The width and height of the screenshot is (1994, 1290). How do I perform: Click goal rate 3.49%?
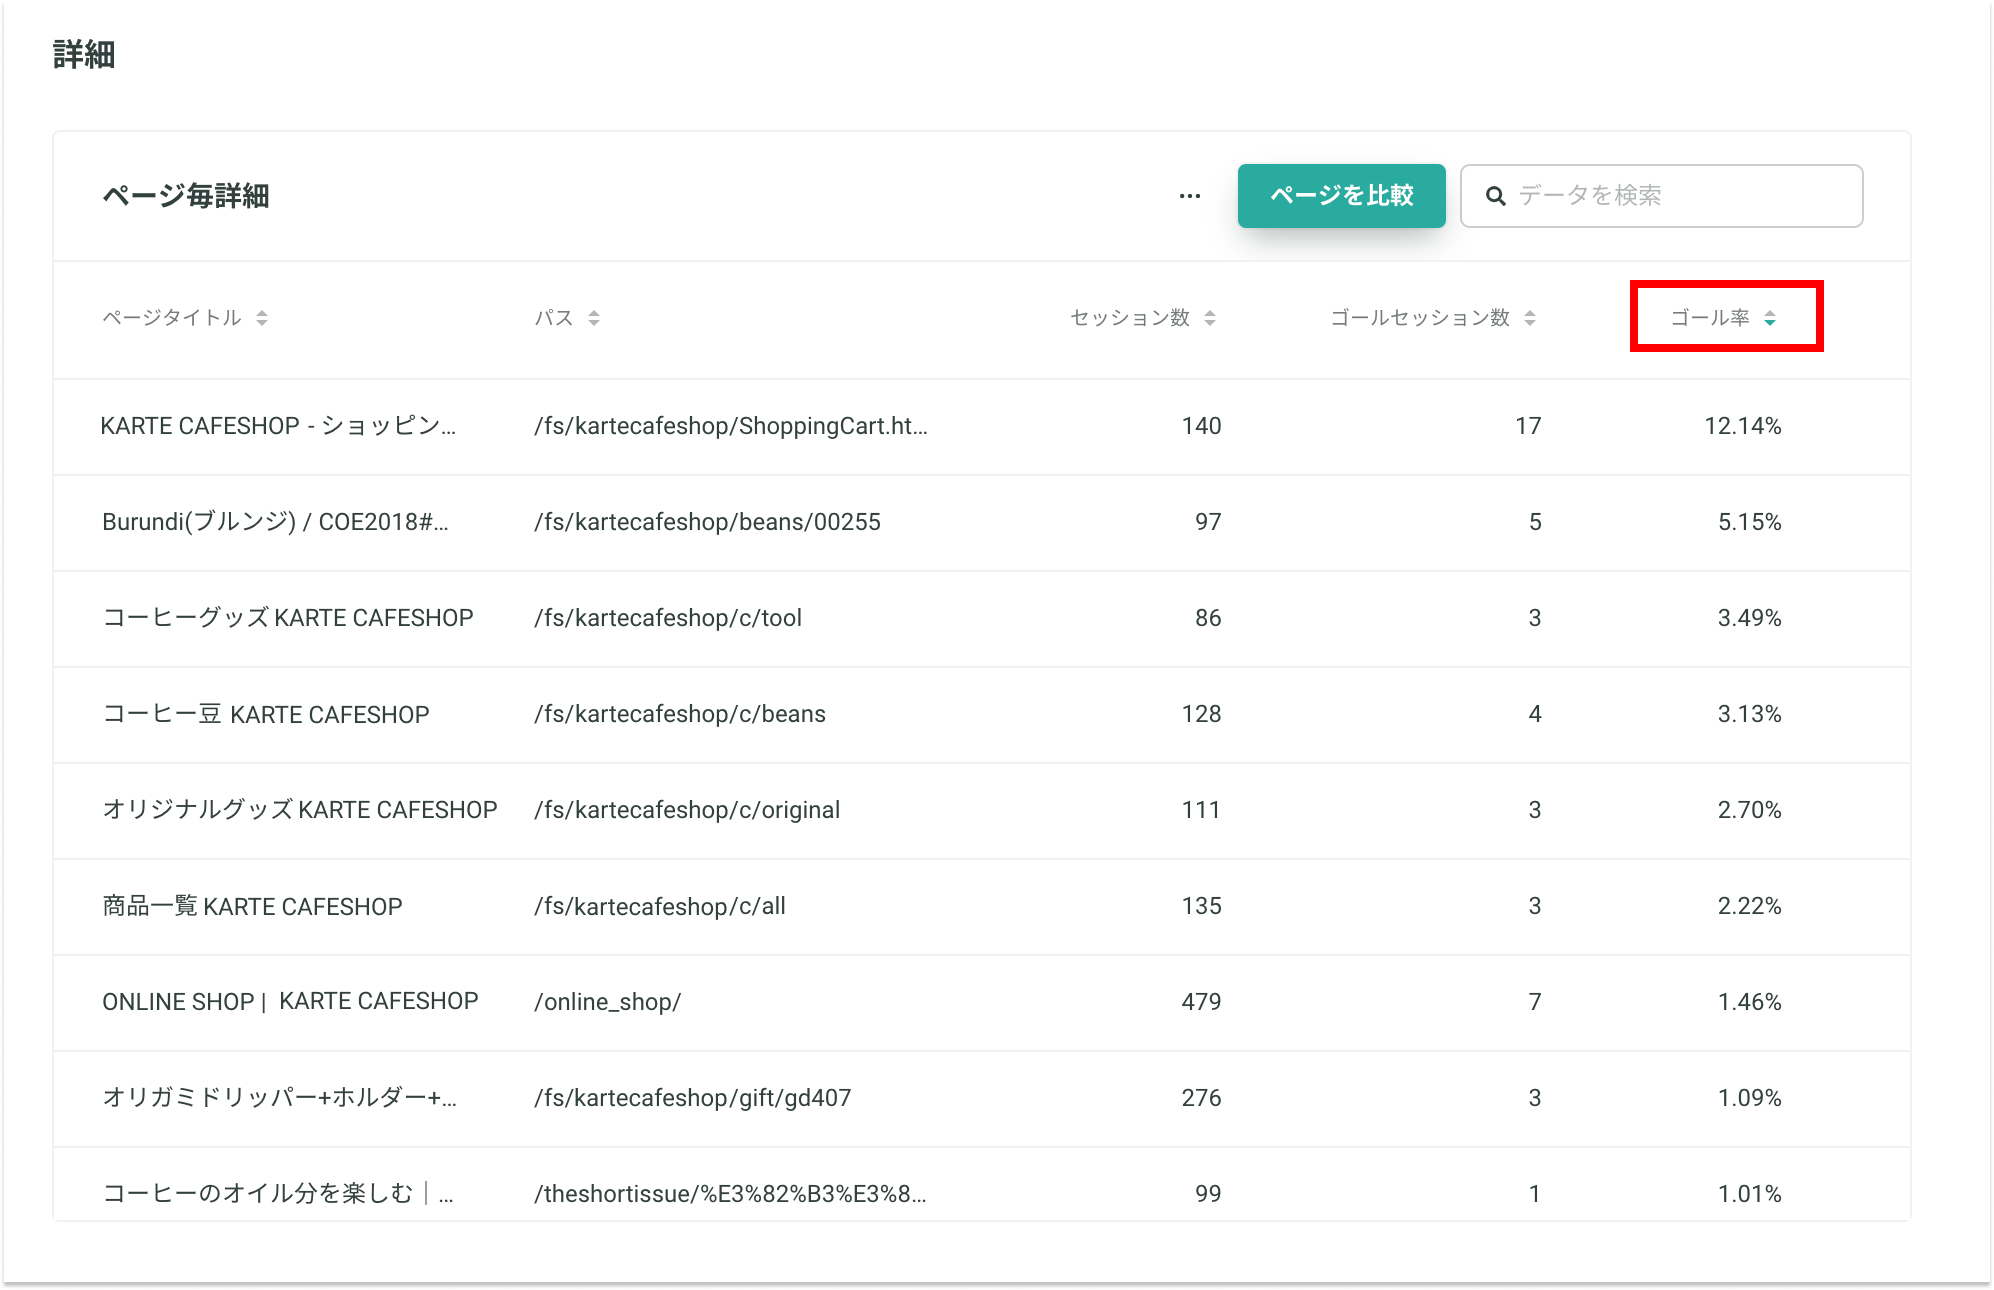click(x=1750, y=618)
